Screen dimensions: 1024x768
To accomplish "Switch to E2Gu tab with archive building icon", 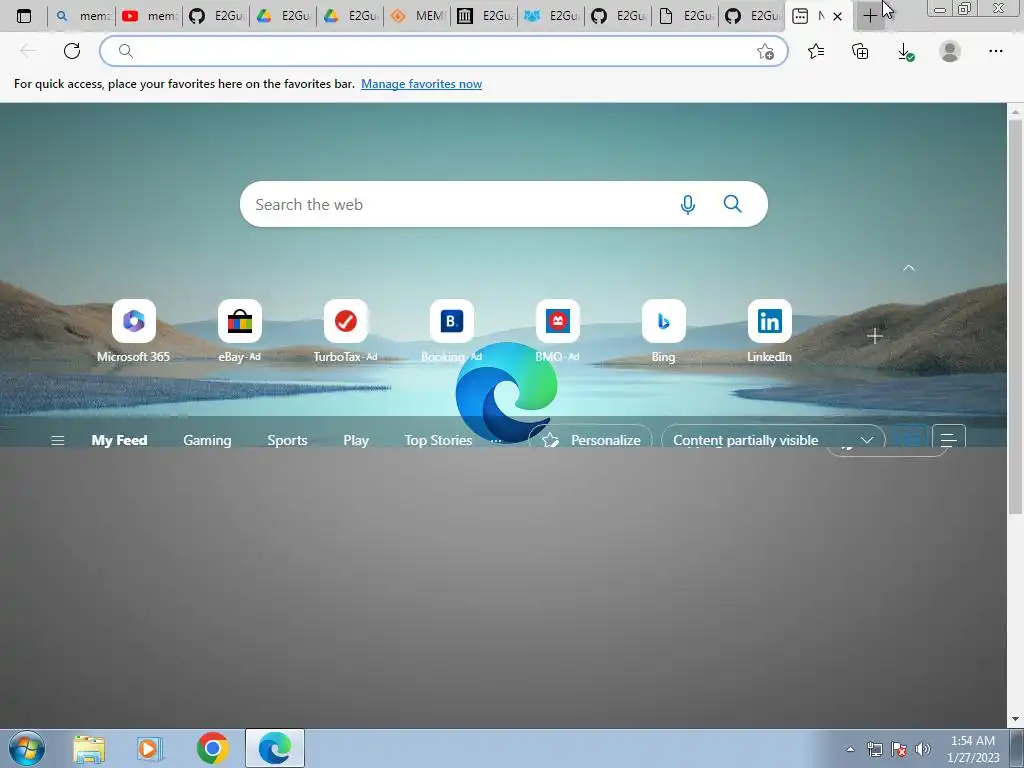I will pyautogui.click(x=485, y=16).
